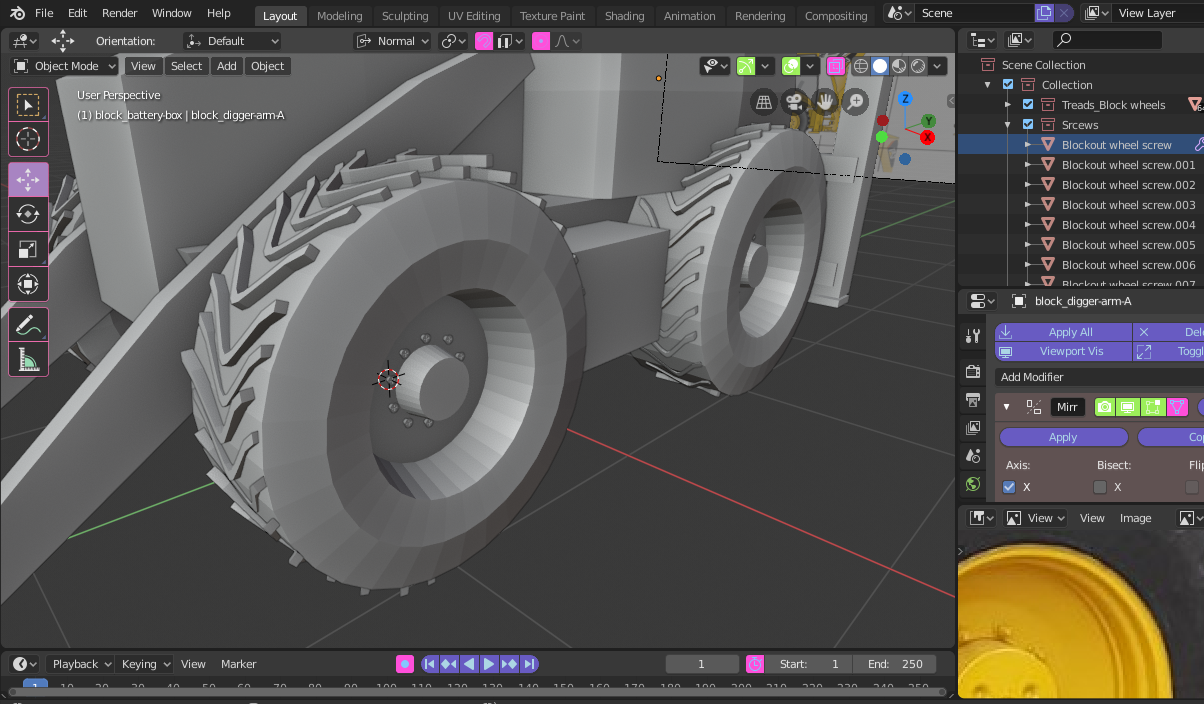Select Blockout wheel screw.003 in outliner

(1128, 205)
